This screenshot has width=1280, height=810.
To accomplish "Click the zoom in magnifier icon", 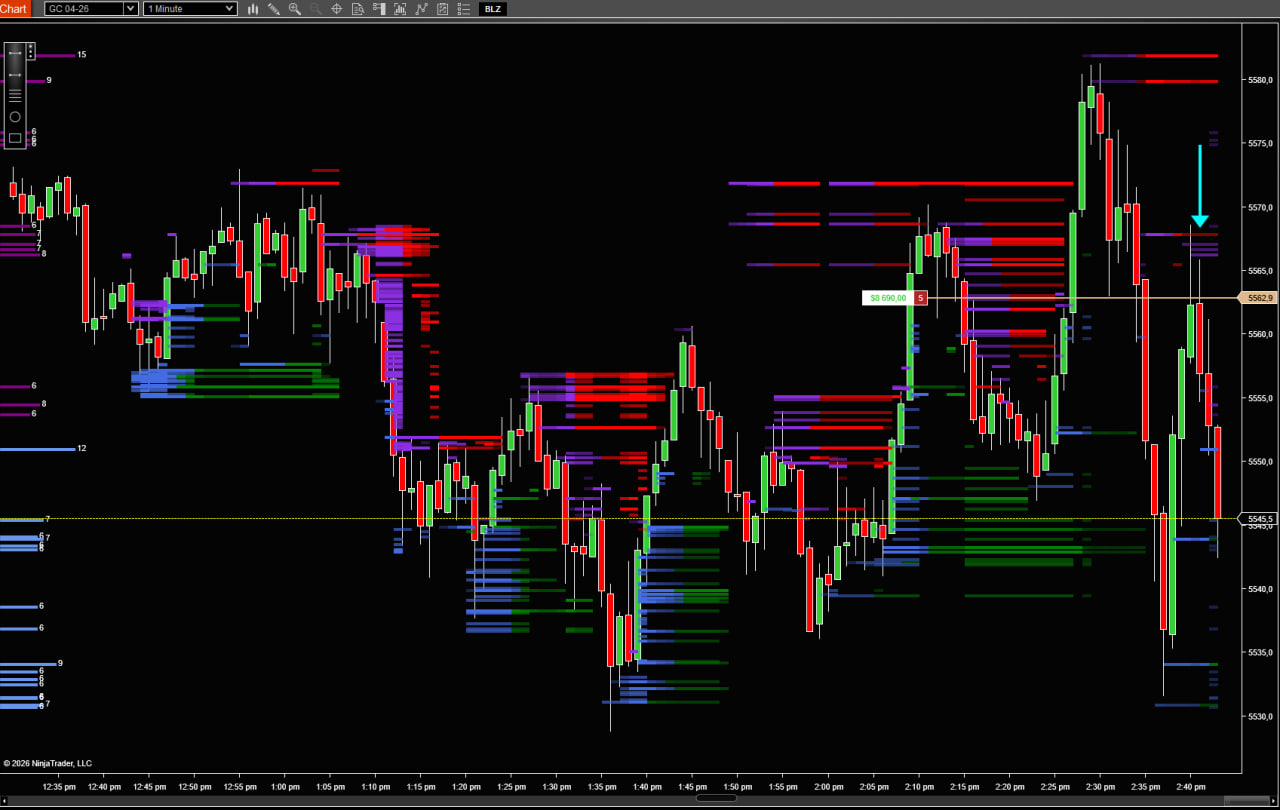I will click(x=294, y=9).
